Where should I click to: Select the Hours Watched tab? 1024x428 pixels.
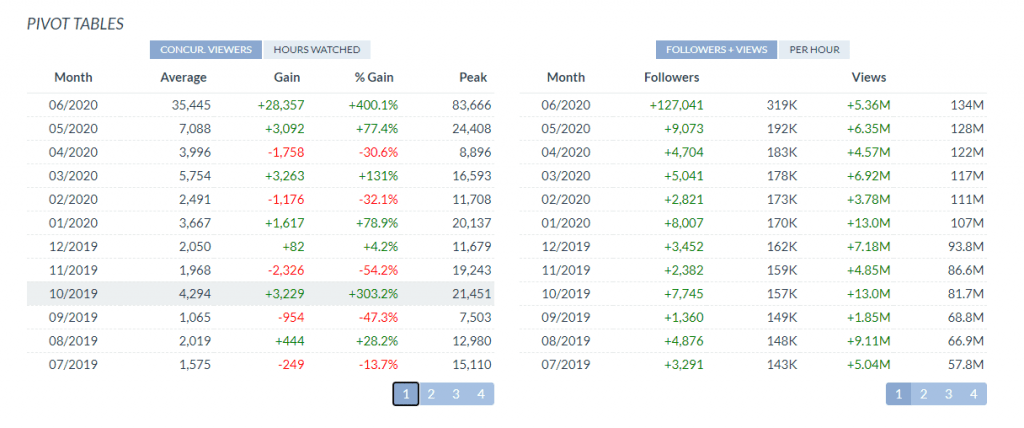point(317,50)
